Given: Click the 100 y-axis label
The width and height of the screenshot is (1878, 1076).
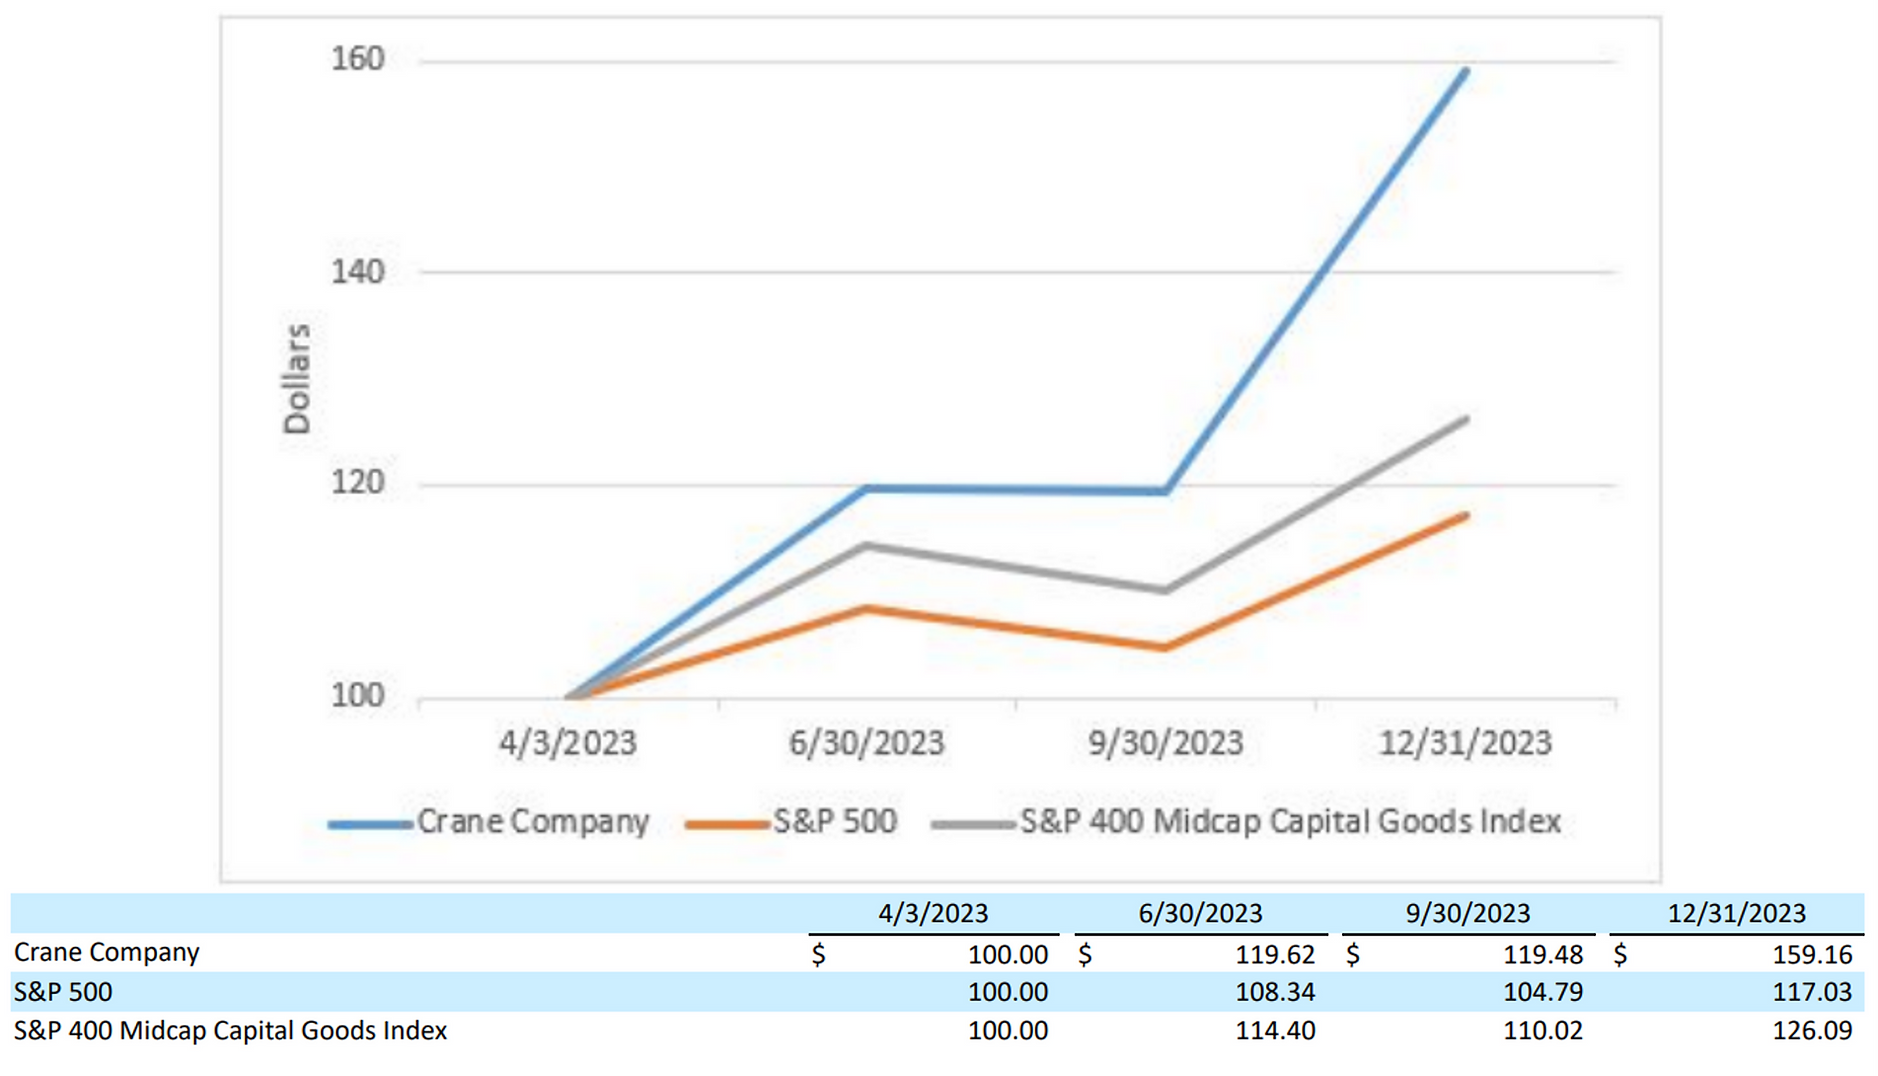Looking at the screenshot, I should tap(358, 695).
